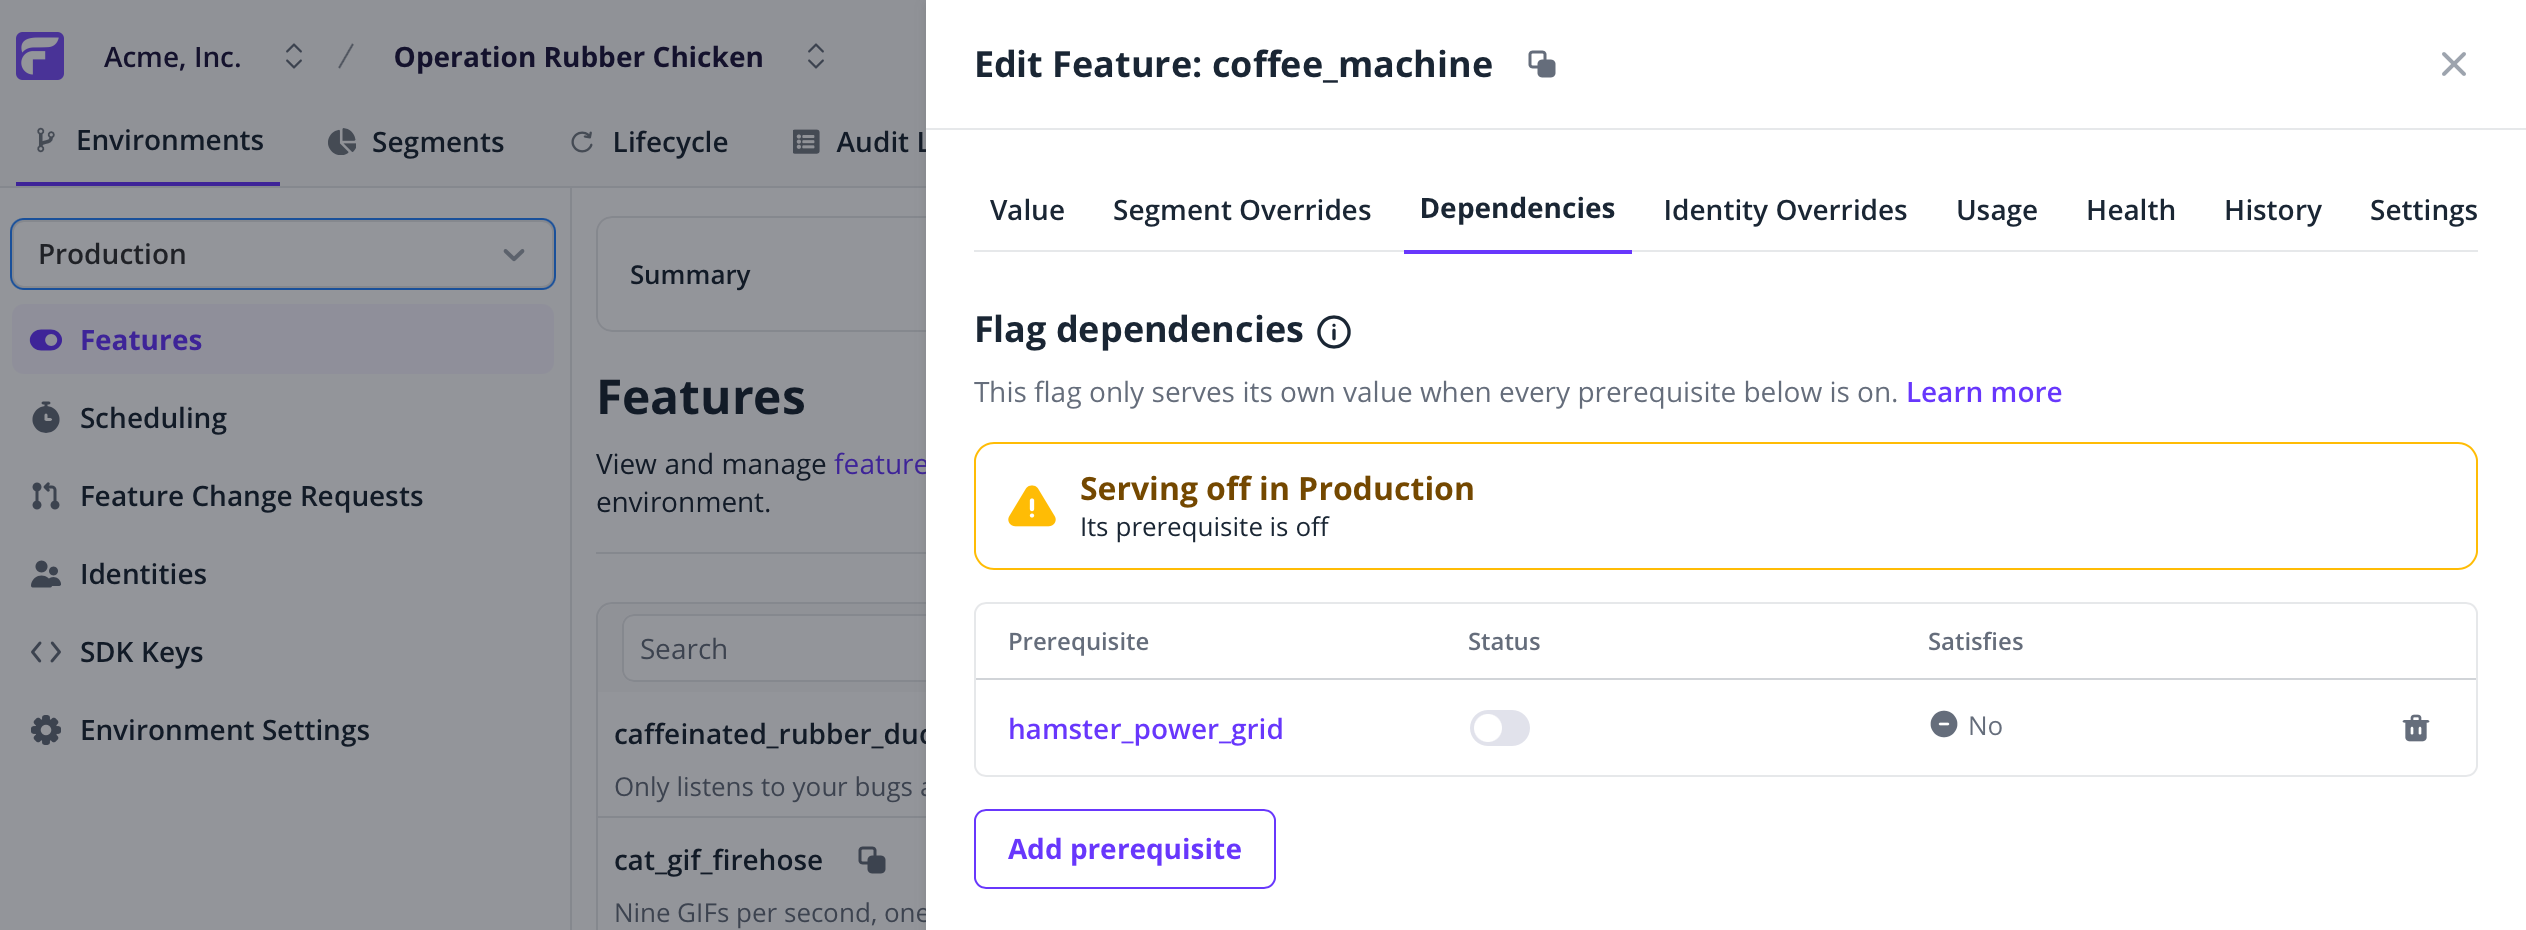Click the Environment Settings gear icon

tap(46, 730)
